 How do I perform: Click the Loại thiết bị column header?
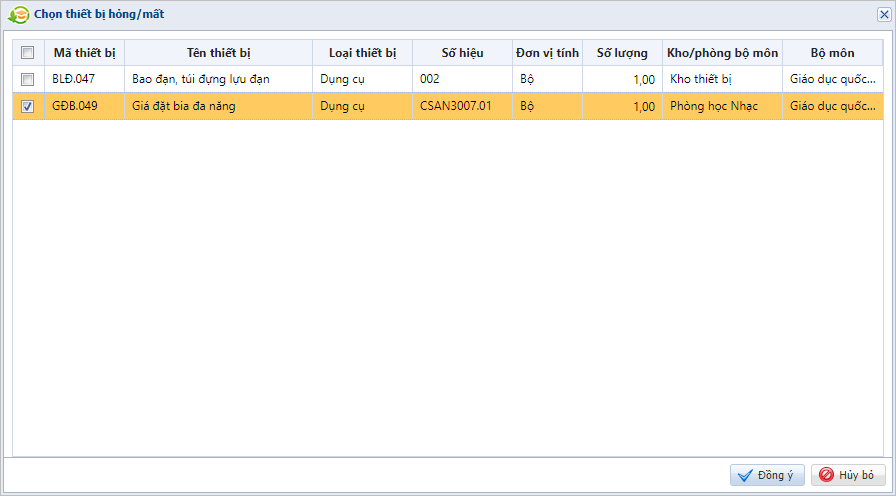pyautogui.click(x=363, y=53)
